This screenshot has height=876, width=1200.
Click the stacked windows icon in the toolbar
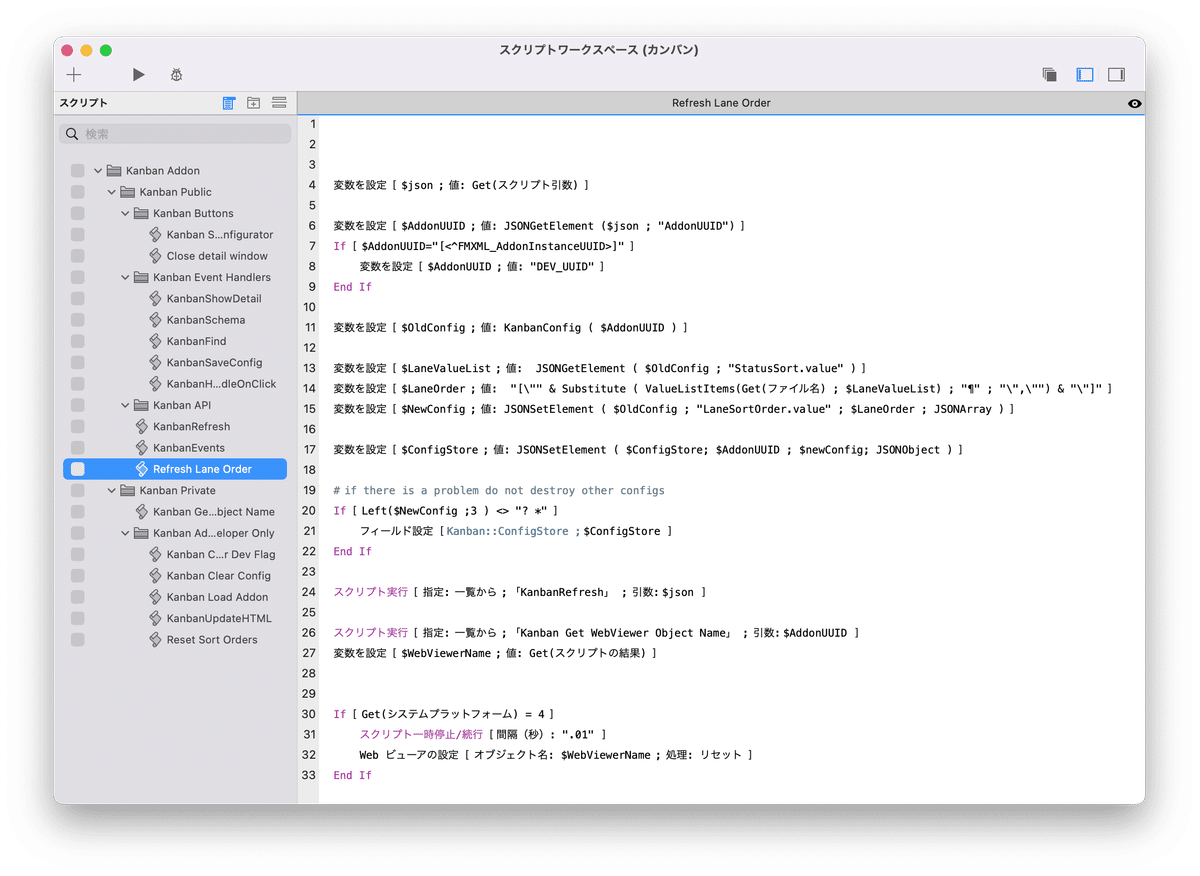(x=1049, y=74)
